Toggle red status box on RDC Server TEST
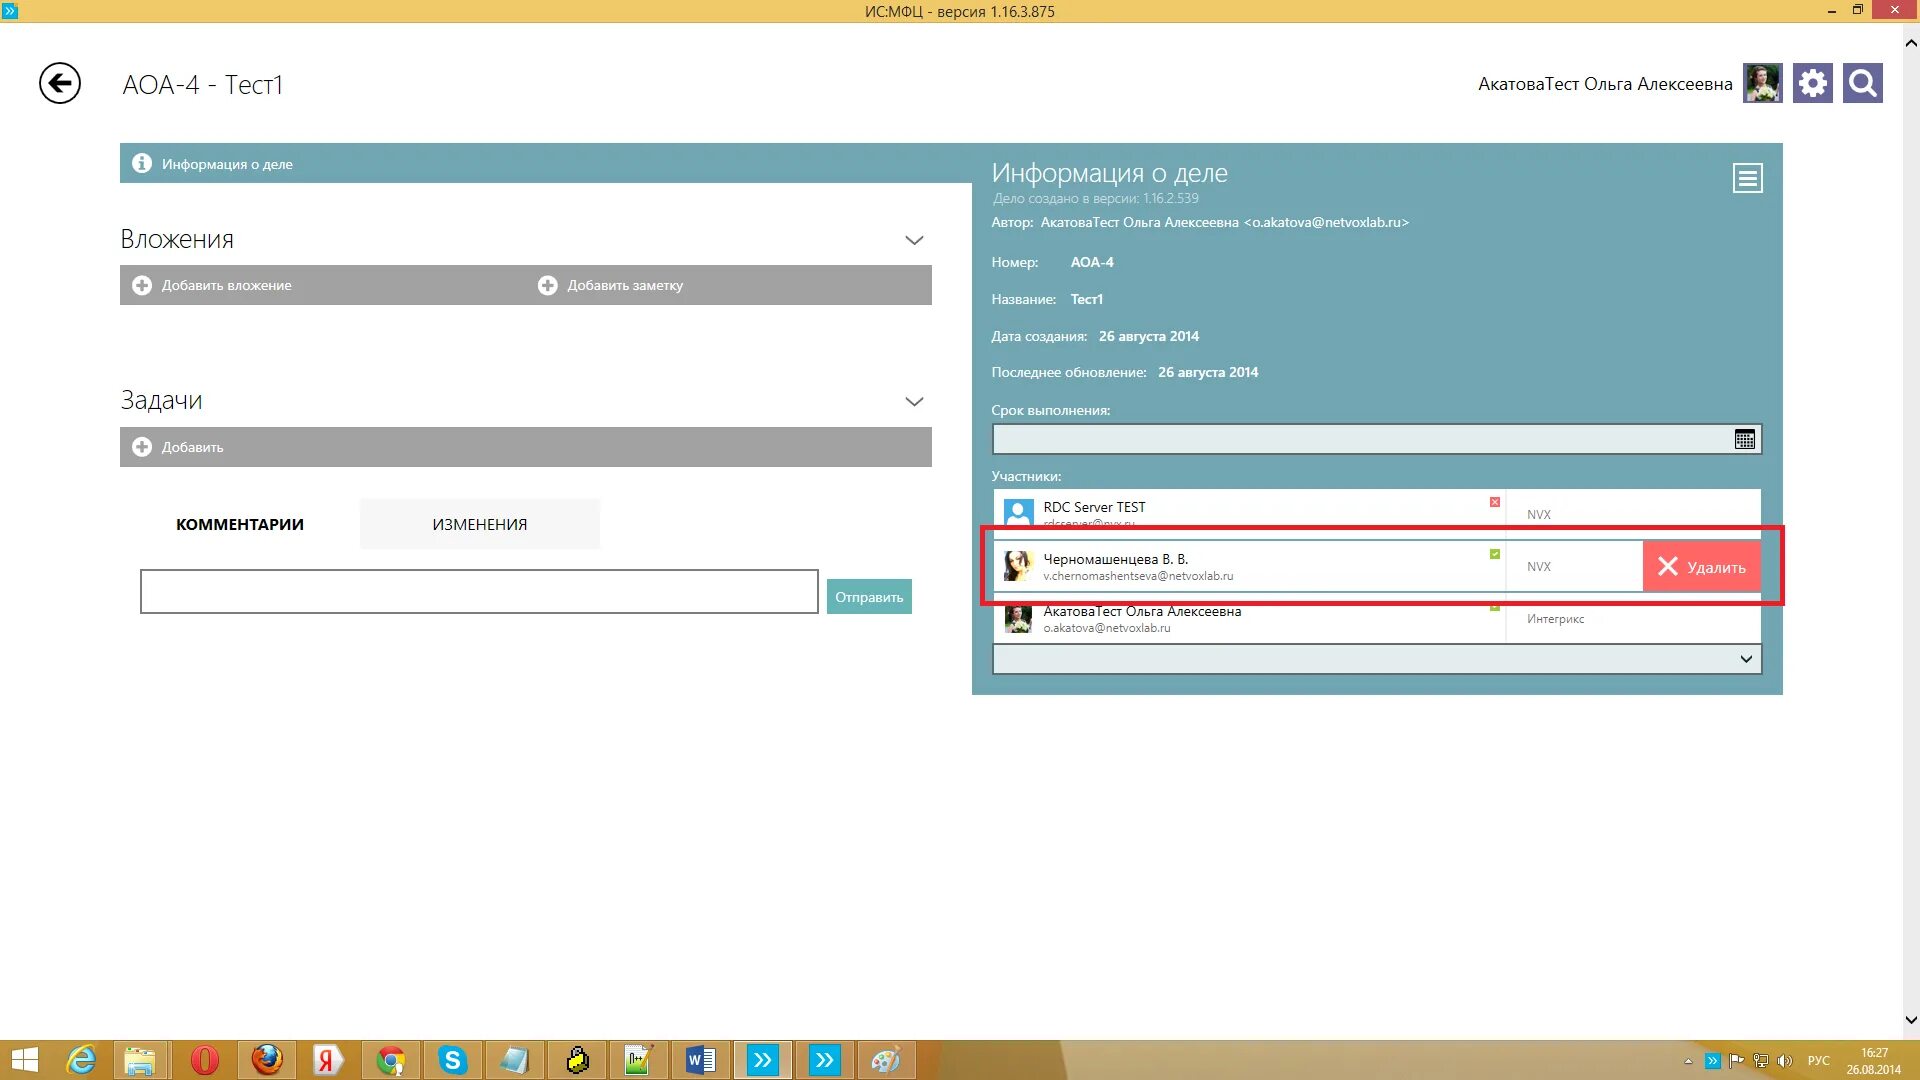Screen dimensions: 1920x1080 click(1494, 502)
